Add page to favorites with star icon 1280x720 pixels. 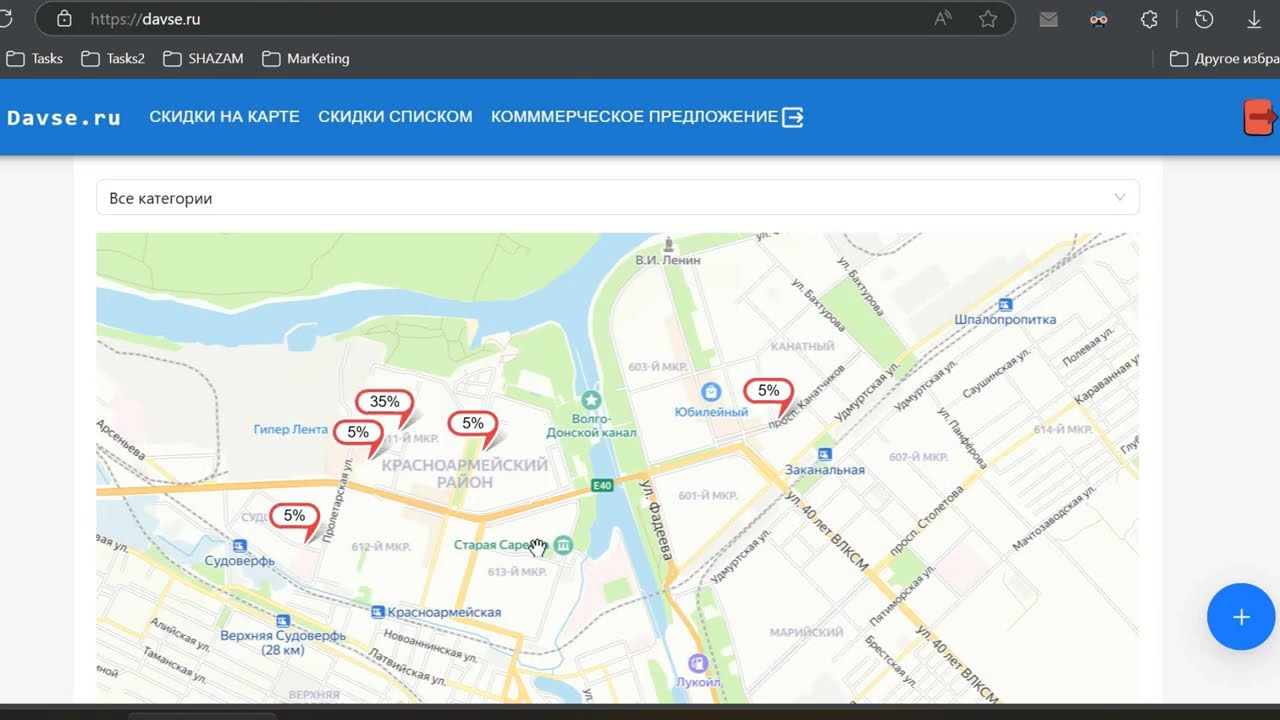click(988, 19)
